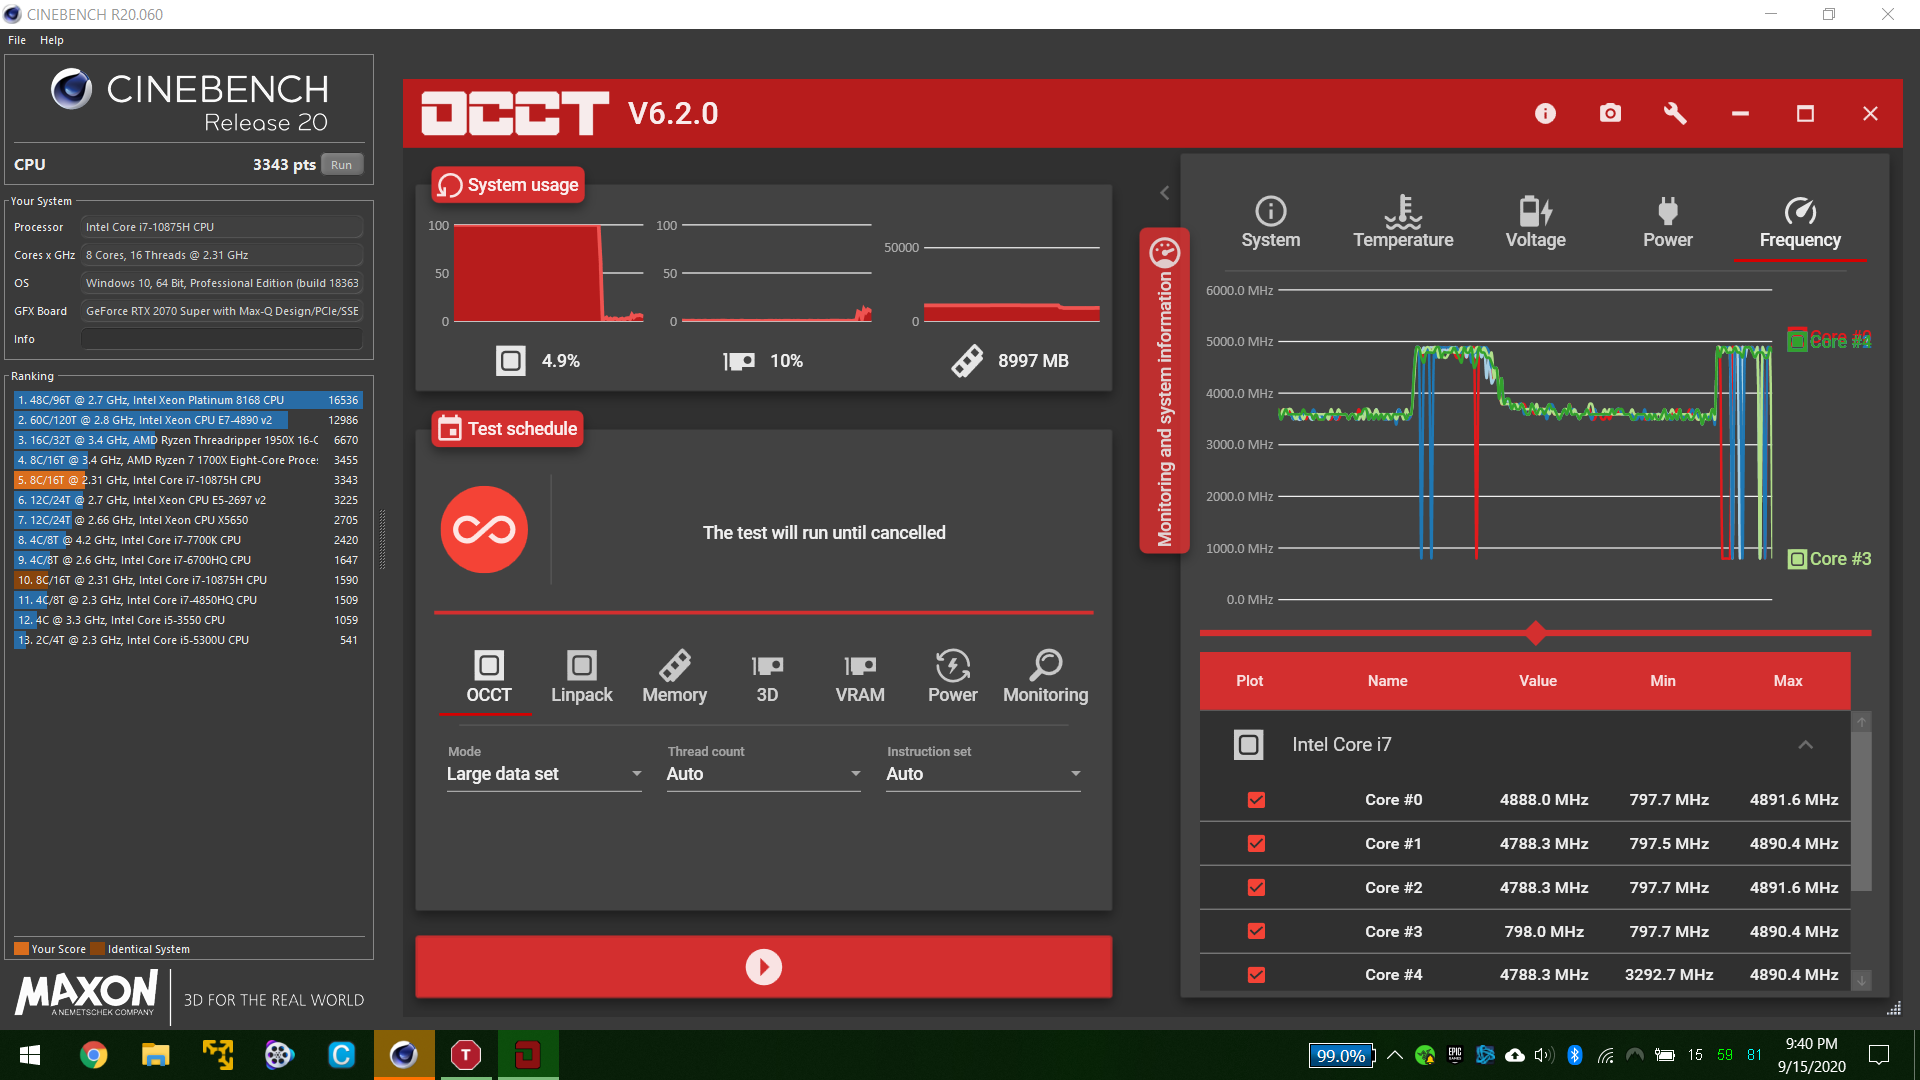Select the Temperature monitoring tab
The width and height of the screenshot is (1920, 1080).
tap(1403, 222)
